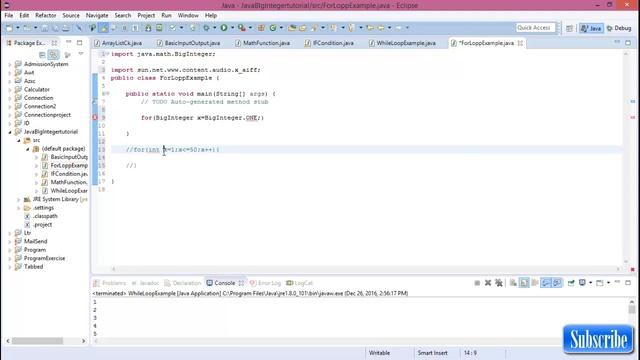
Task: Click the Package Explorer horizontal scrollbar
Action: (x=37, y=341)
